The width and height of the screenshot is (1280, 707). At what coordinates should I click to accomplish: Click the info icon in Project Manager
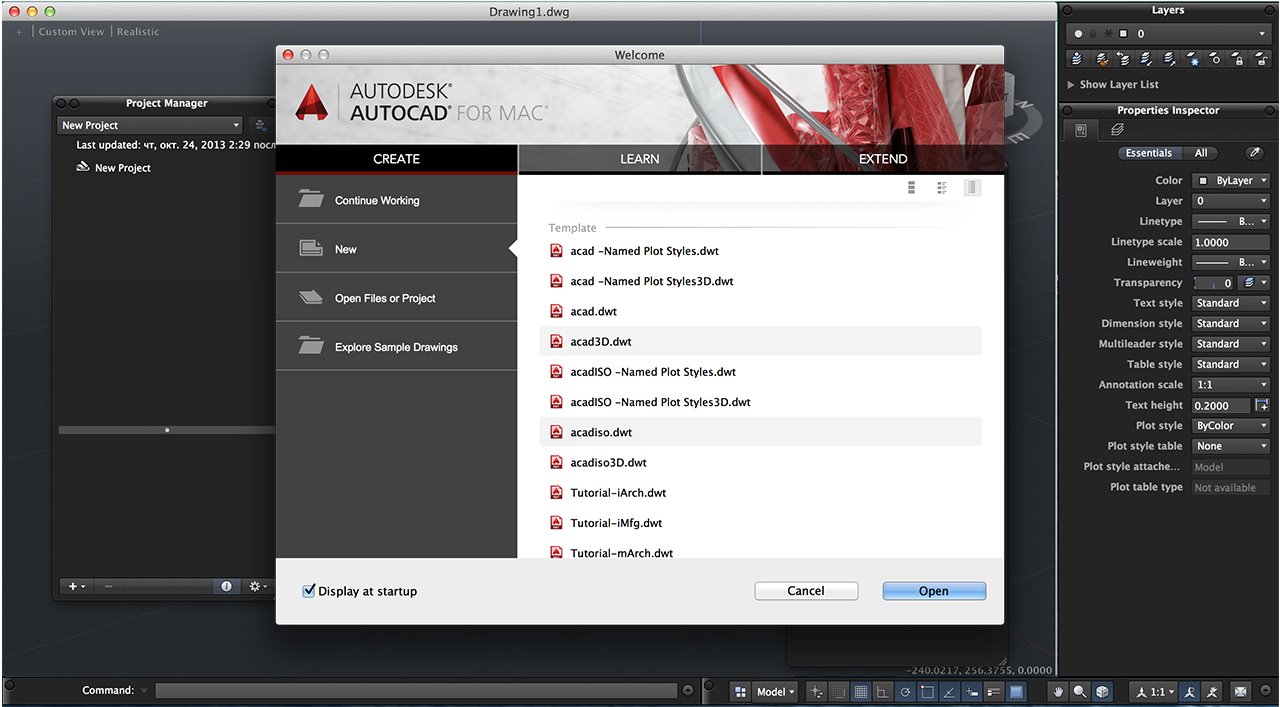[226, 586]
